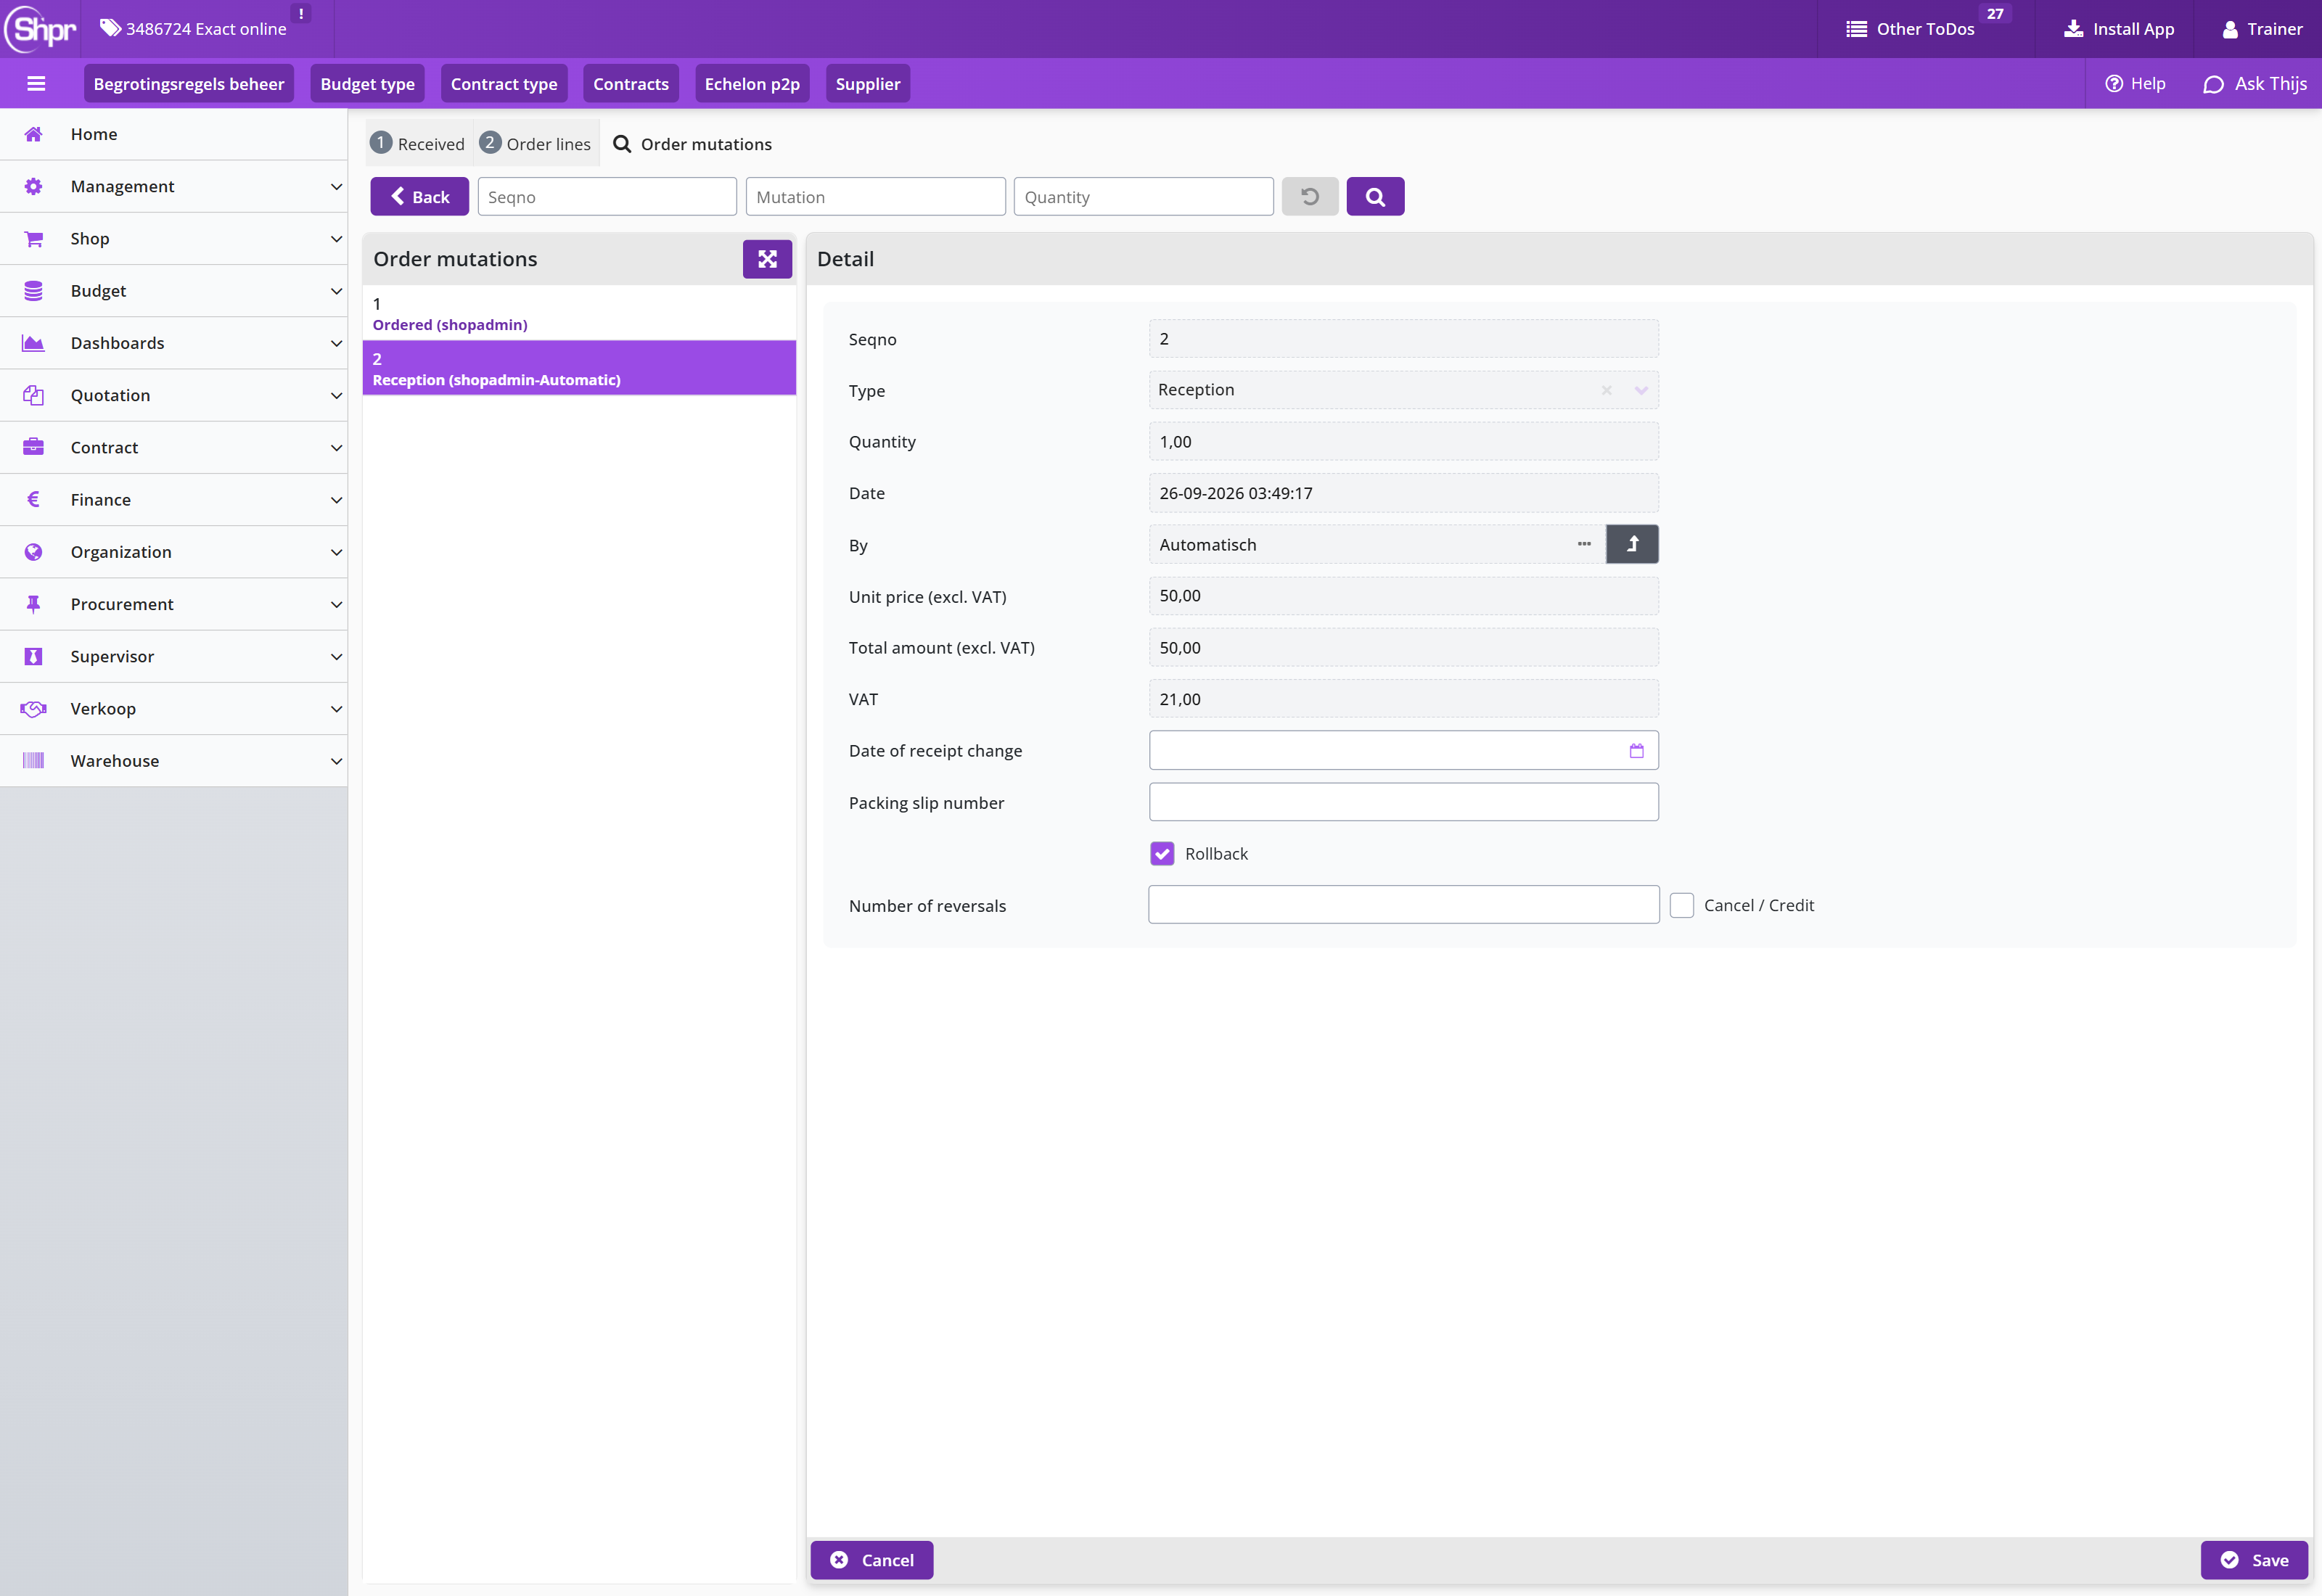Image resolution: width=2322 pixels, height=1596 pixels.
Task: Open the Echelon p2p shortcut
Action: point(752,84)
